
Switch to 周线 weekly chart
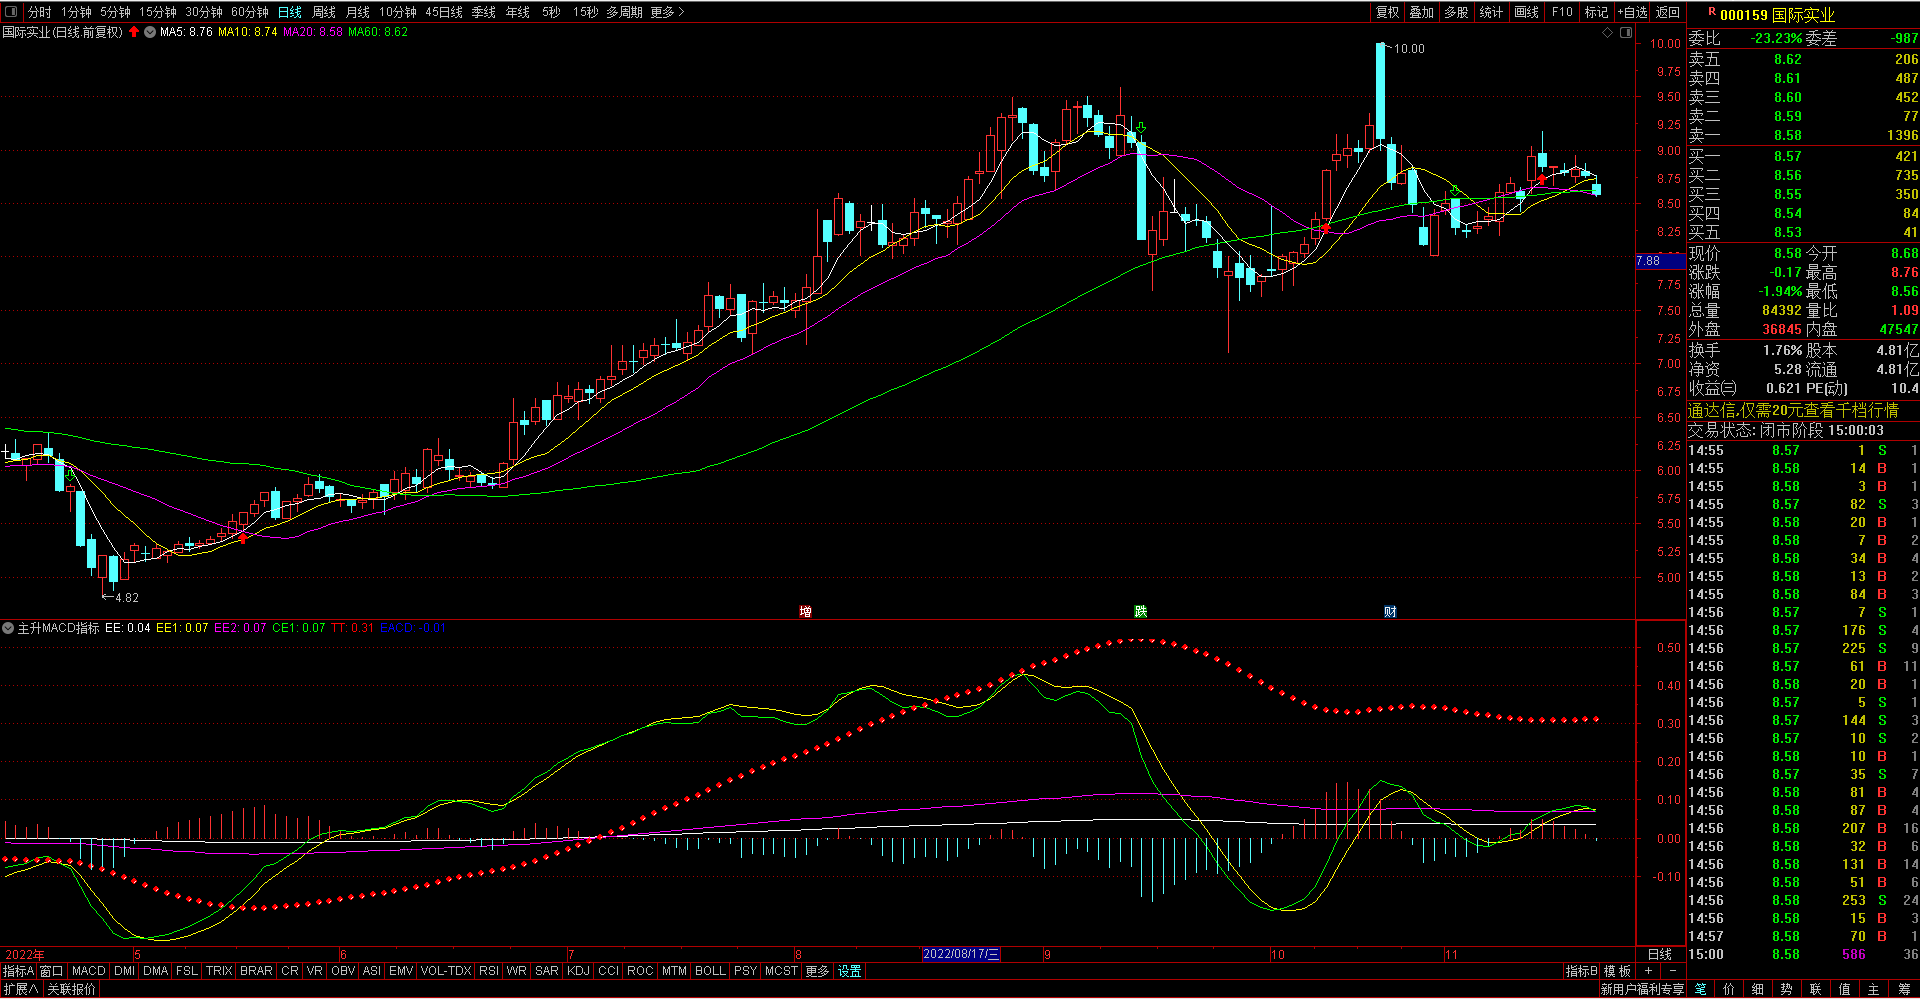[324, 12]
